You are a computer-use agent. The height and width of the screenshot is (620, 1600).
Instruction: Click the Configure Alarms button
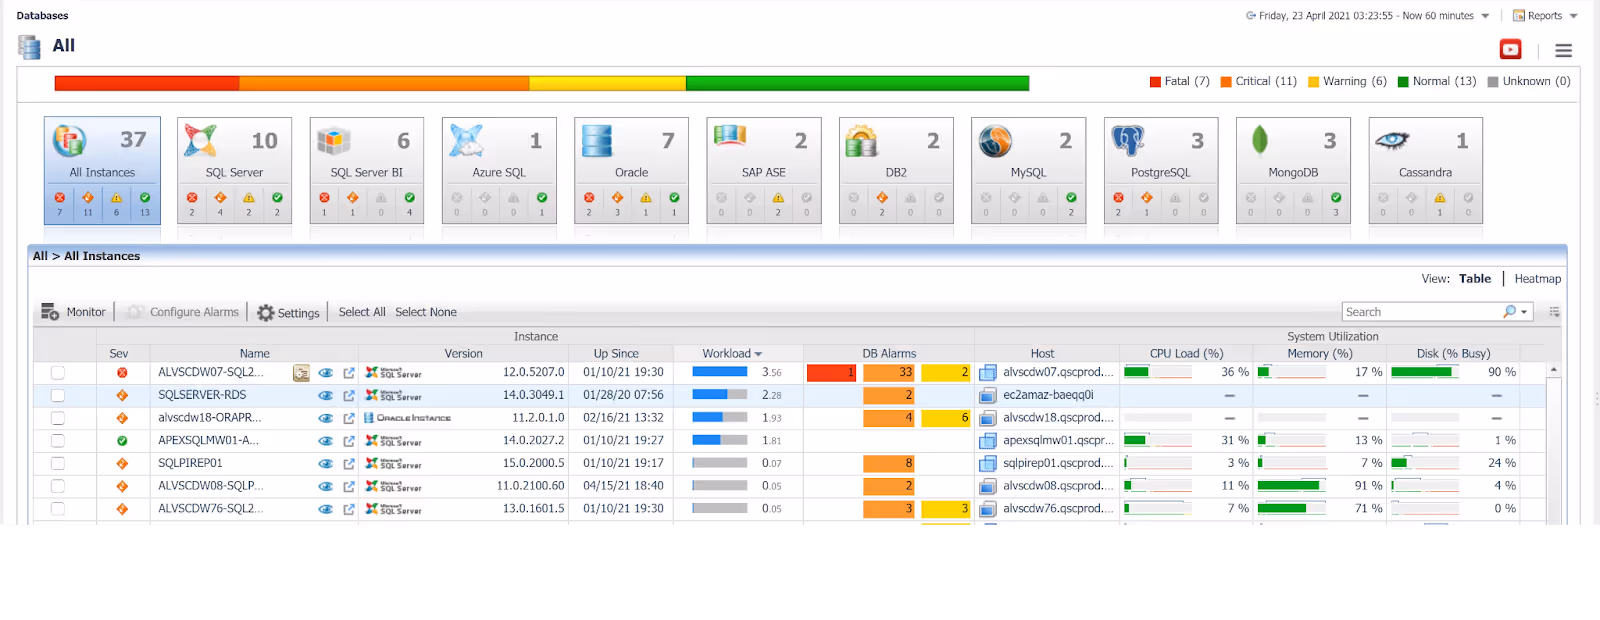183,312
